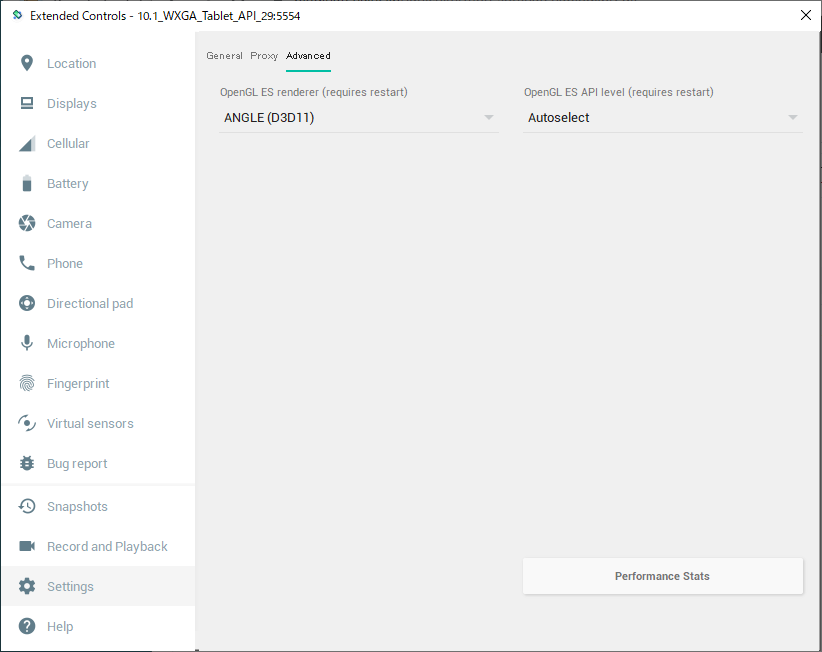Viewport: 822px width, 652px height.
Task: Open Bug report text entry
Action: (x=77, y=464)
